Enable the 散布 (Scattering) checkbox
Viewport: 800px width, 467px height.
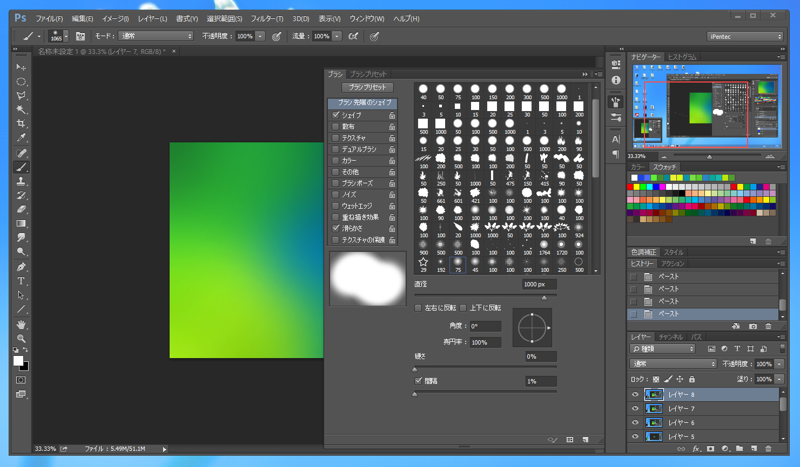pos(336,127)
